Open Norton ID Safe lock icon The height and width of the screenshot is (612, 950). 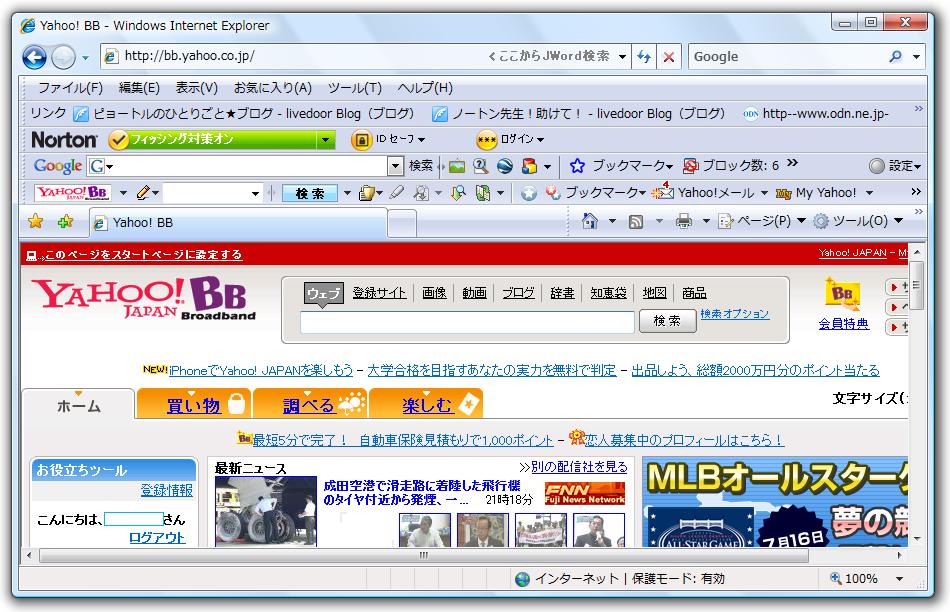361,140
